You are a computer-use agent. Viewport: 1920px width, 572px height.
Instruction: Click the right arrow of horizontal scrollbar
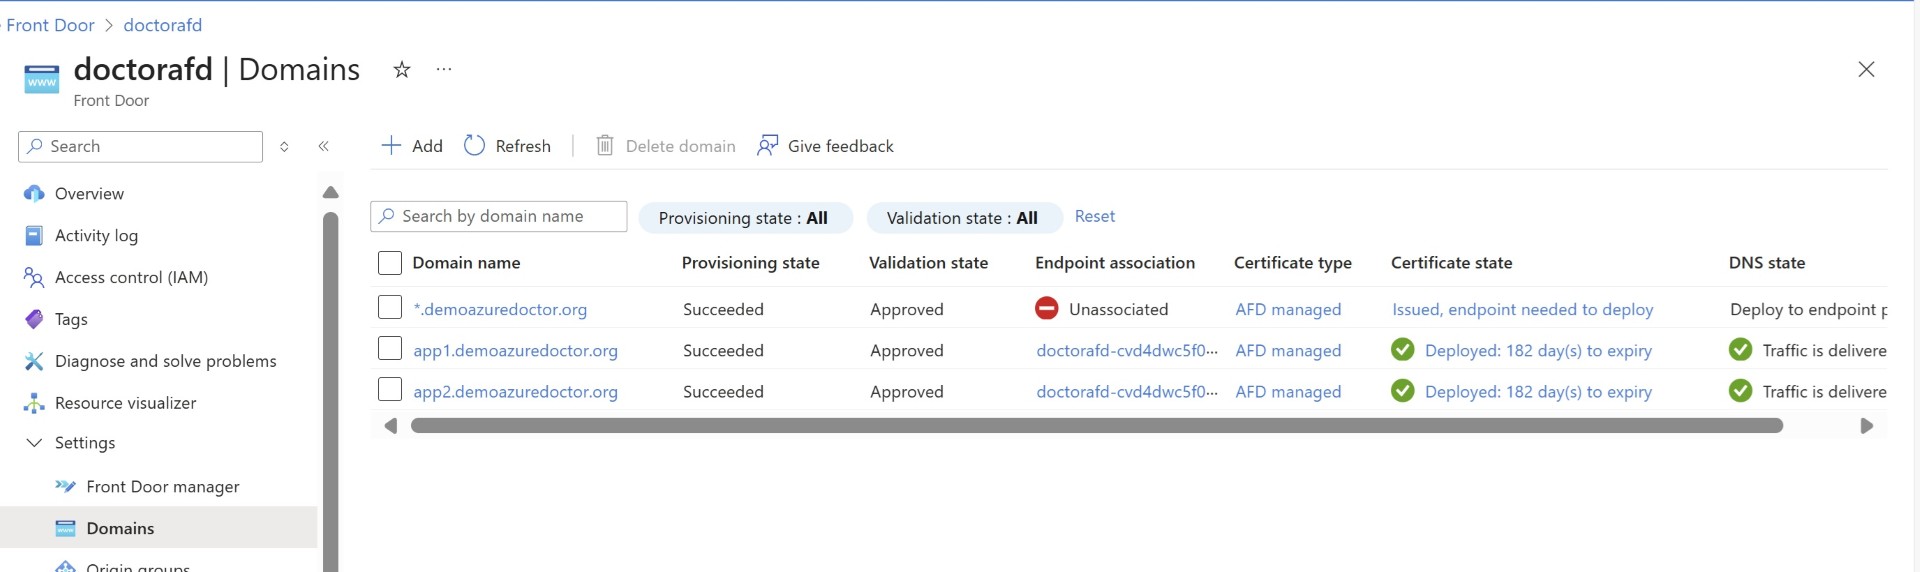click(1866, 426)
